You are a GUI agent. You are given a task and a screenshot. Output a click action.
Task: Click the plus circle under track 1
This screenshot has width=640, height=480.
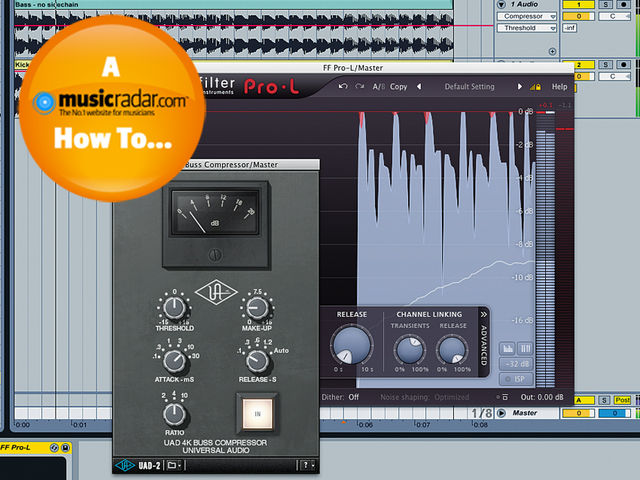click(552, 51)
